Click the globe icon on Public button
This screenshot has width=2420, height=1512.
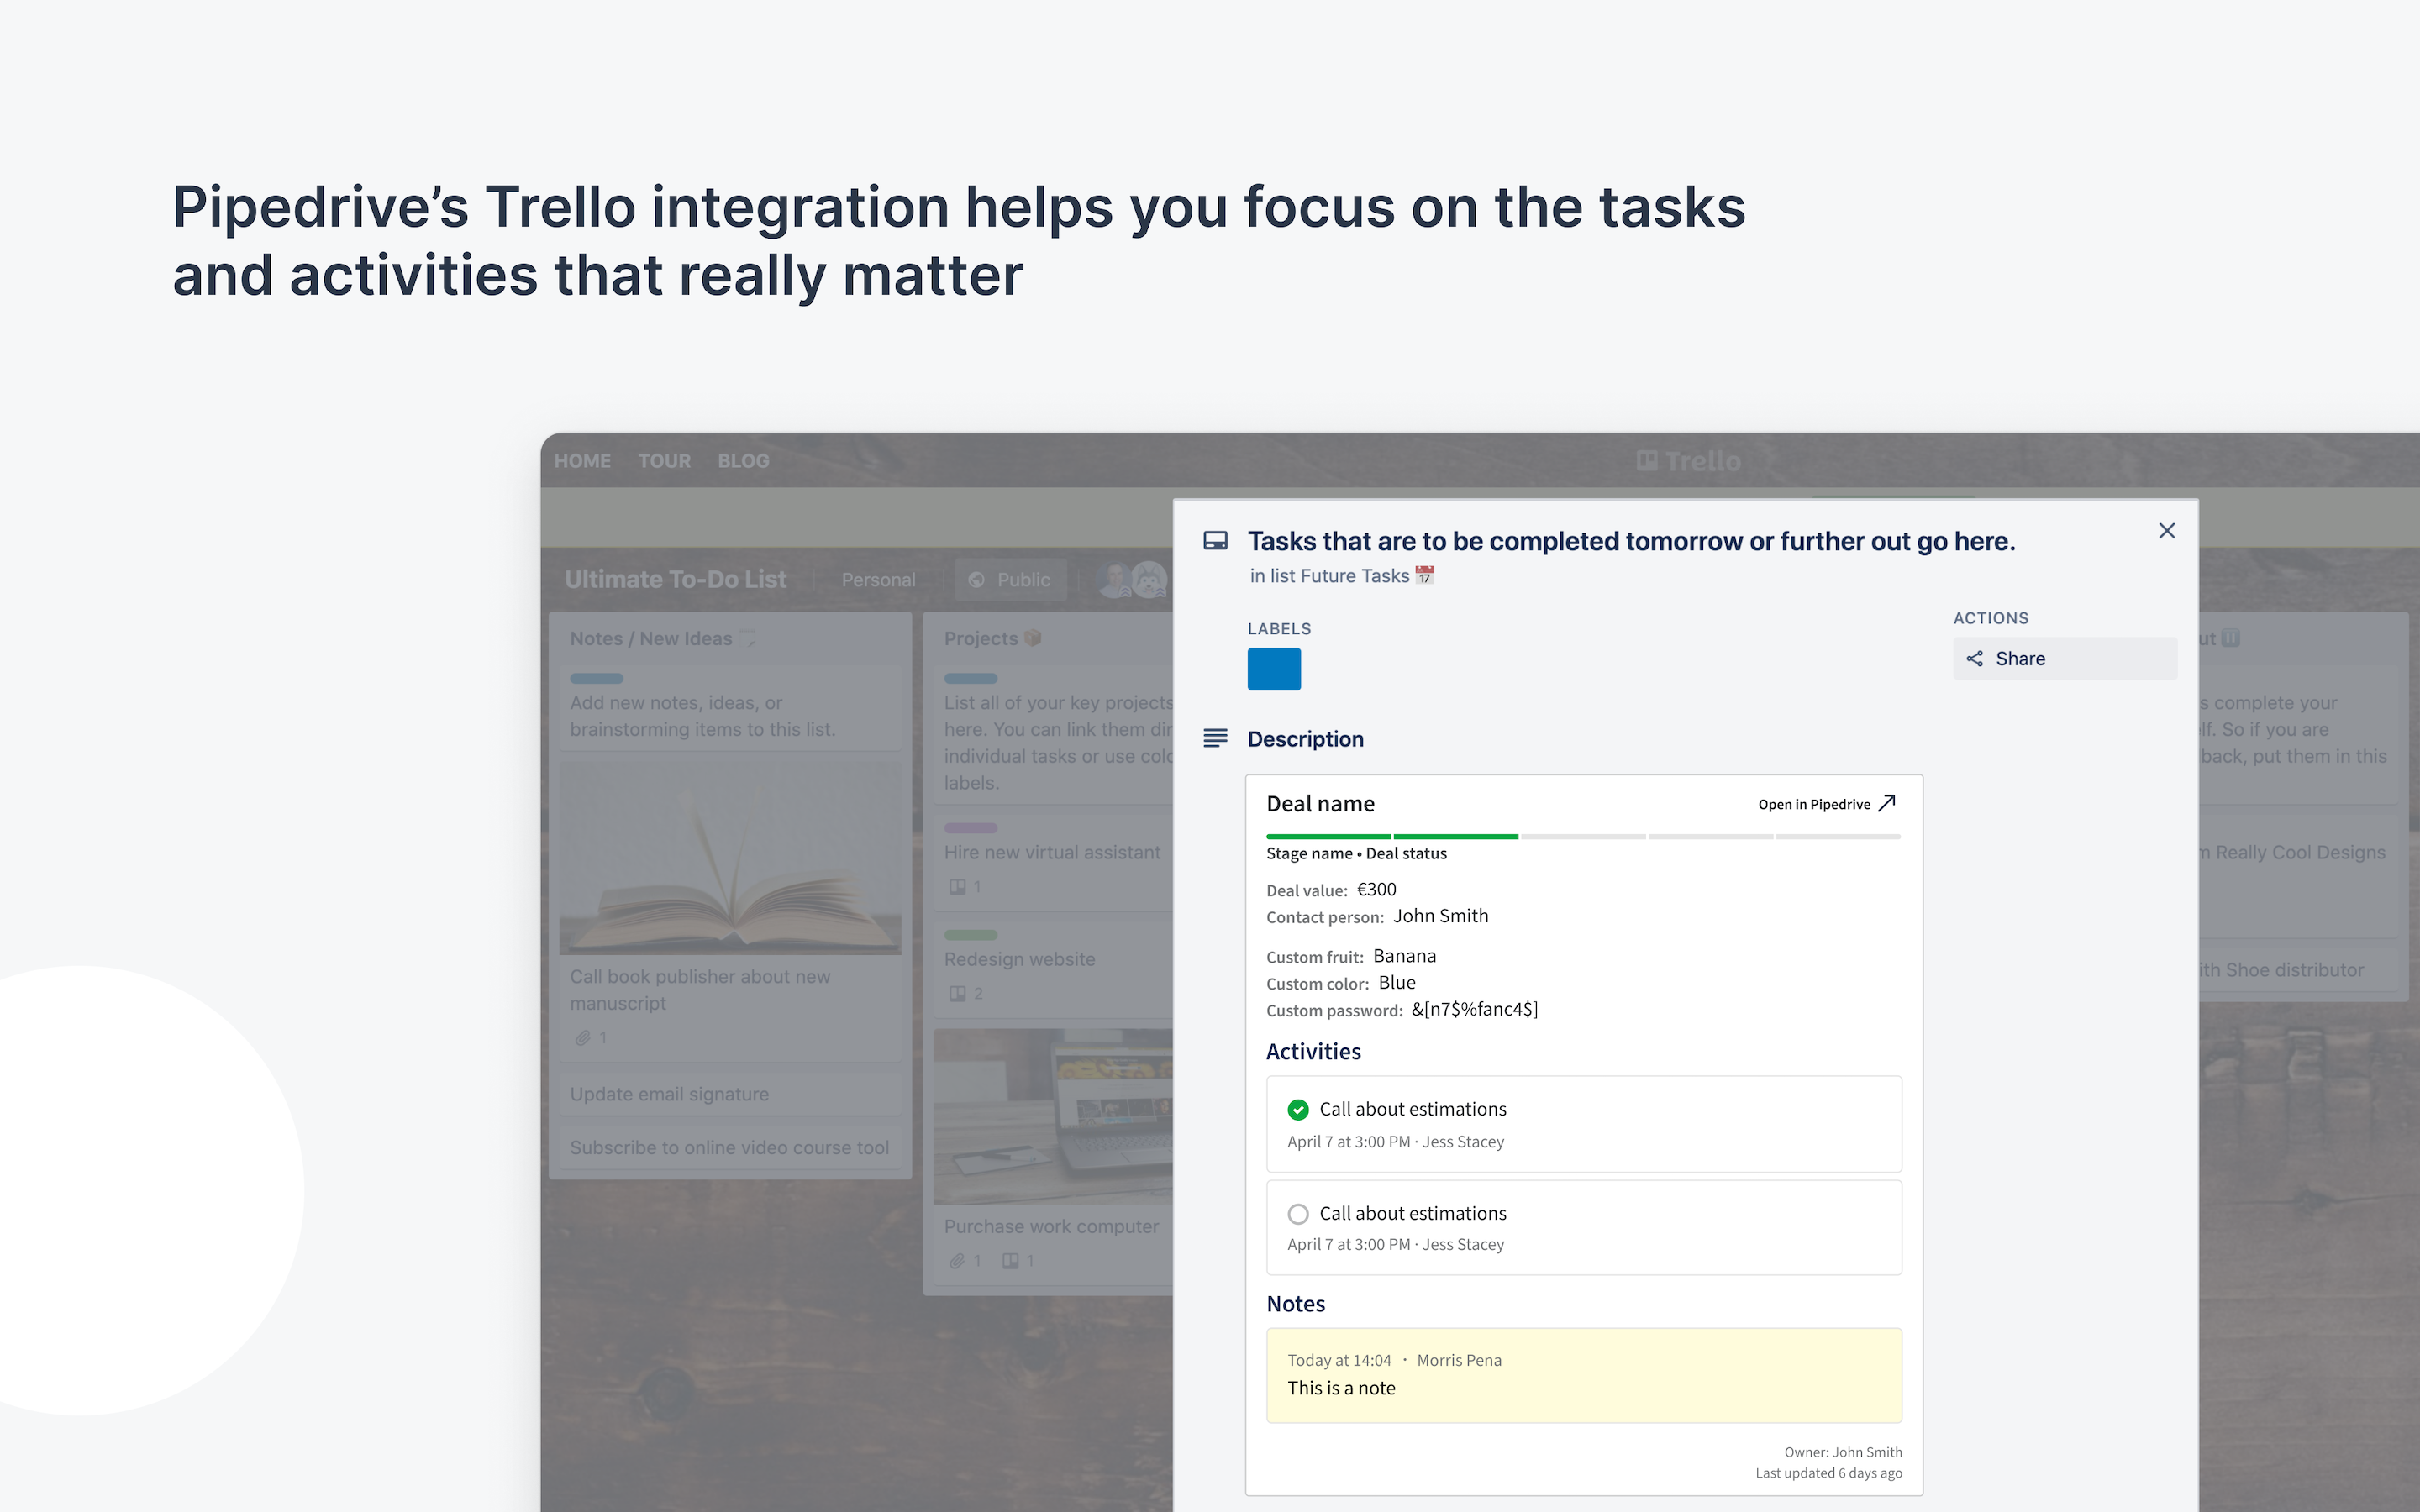click(977, 580)
